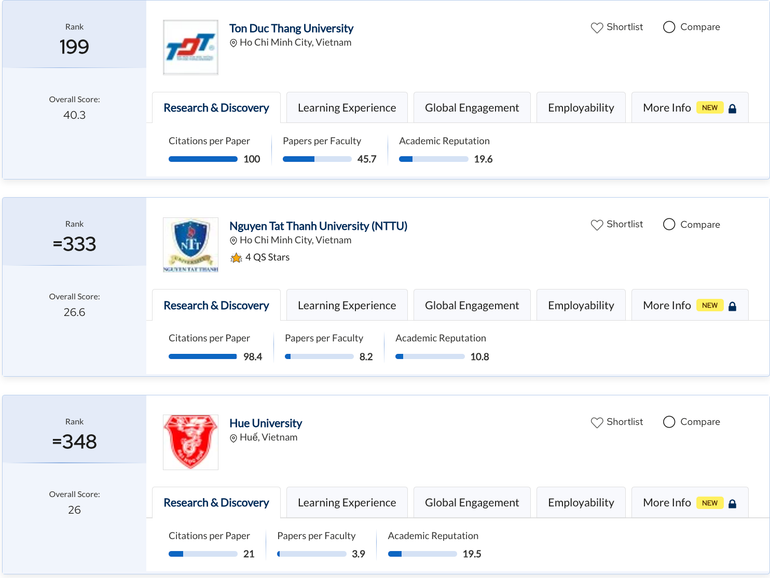Switch to Global Engagement tab for NTTU

pos(471,305)
